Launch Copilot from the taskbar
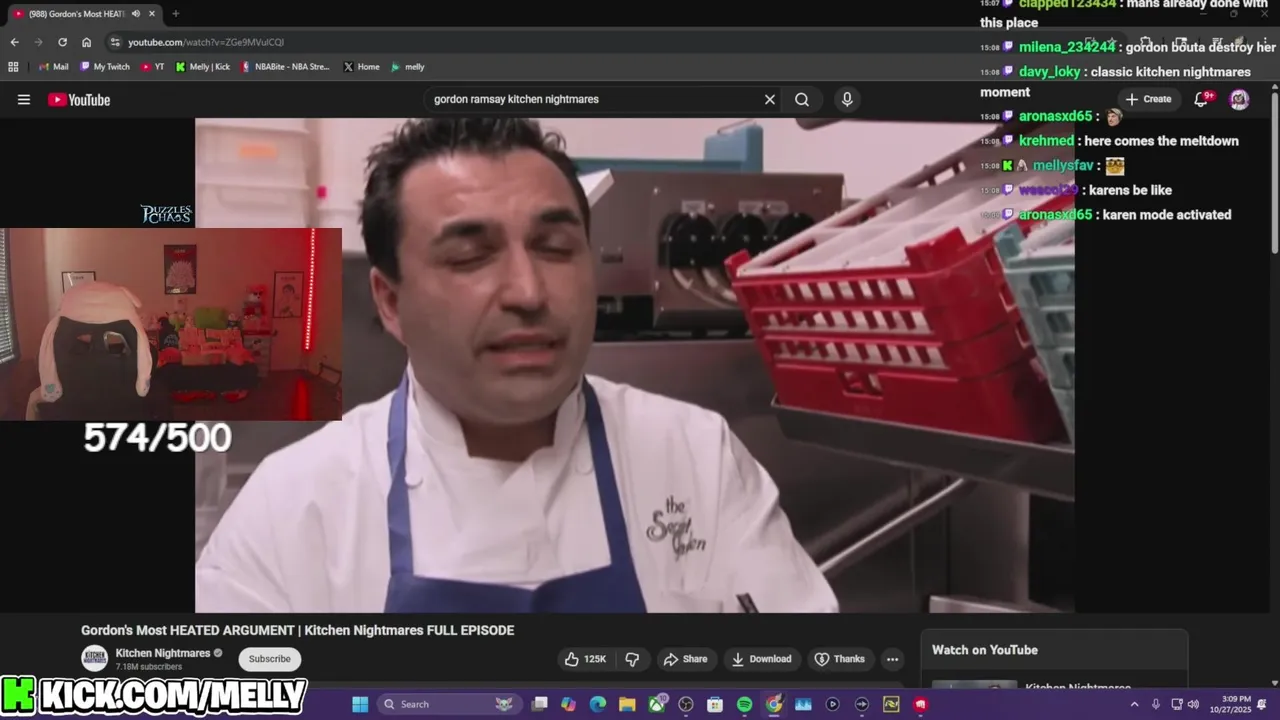Image resolution: width=1280 pixels, height=720 pixels. coord(569,704)
